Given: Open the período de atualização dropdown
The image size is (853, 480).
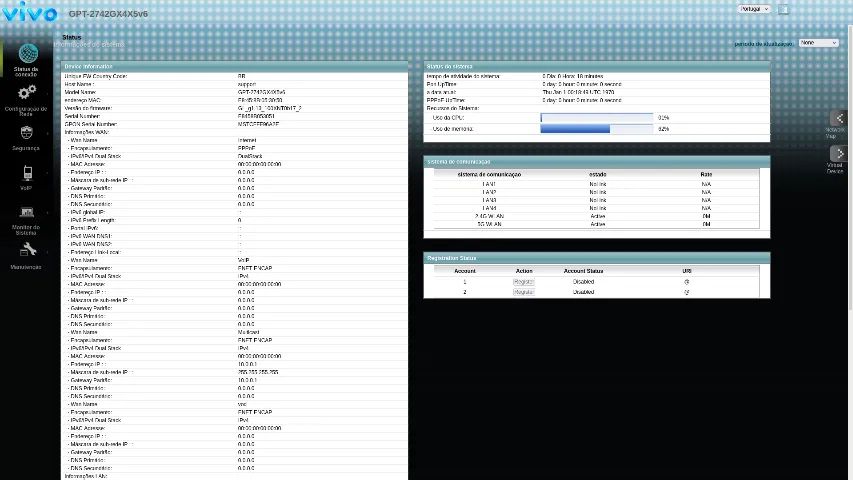Looking at the screenshot, I should (818, 42).
